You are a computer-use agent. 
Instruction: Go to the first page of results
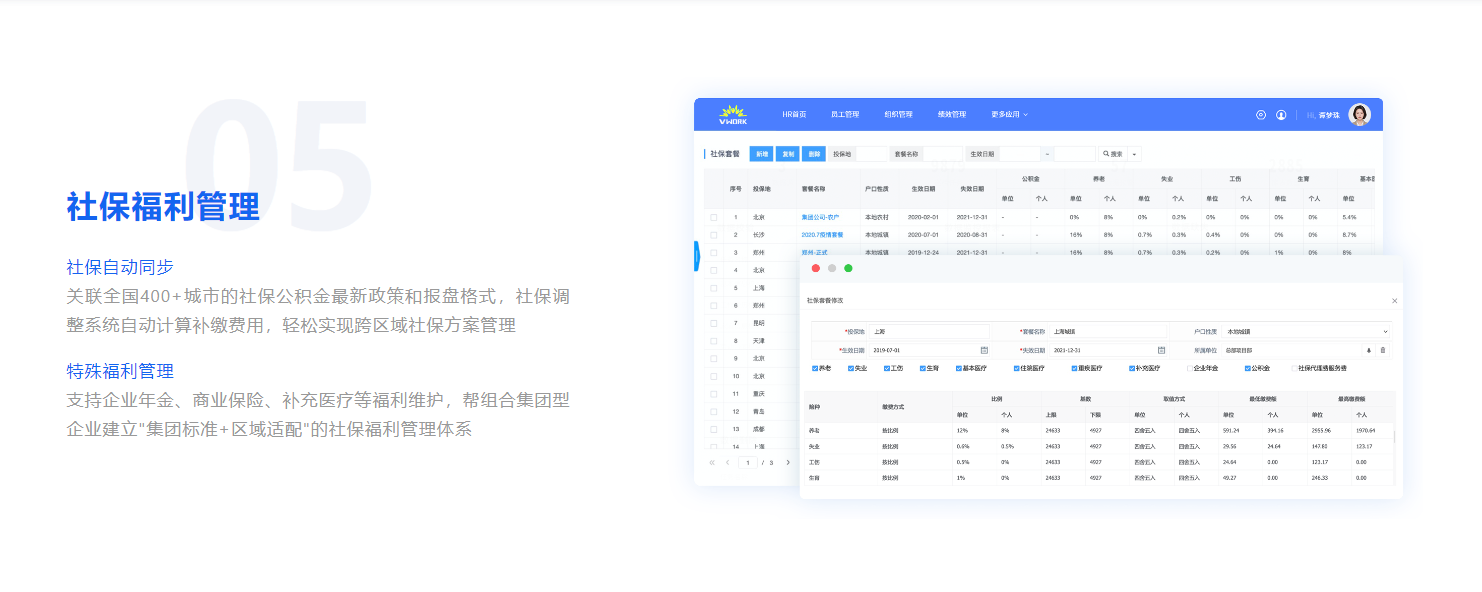pyautogui.click(x=712, y=462)
